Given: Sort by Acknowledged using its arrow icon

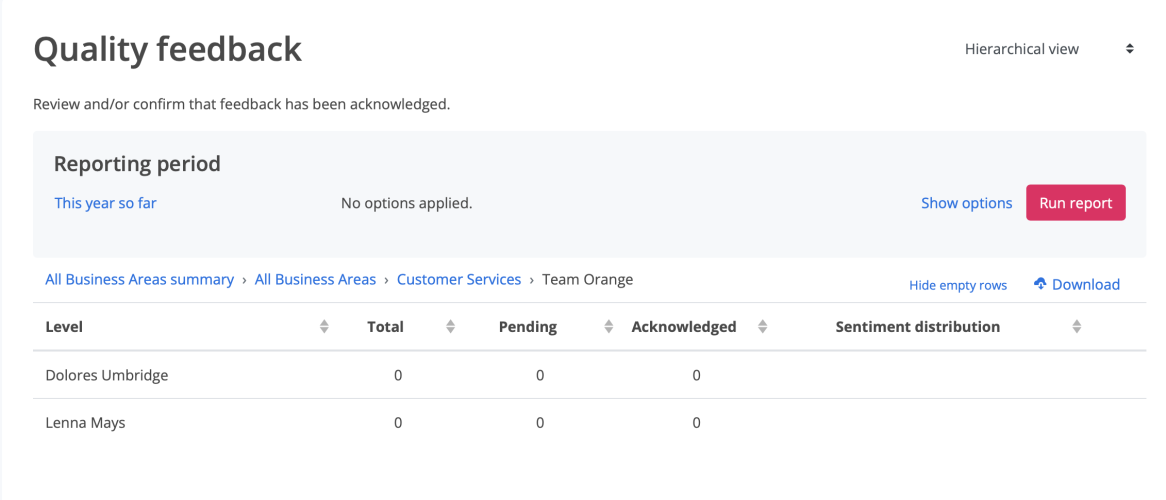Looking at the screenshot, I should pyautogui.click(x=763, y=327).
